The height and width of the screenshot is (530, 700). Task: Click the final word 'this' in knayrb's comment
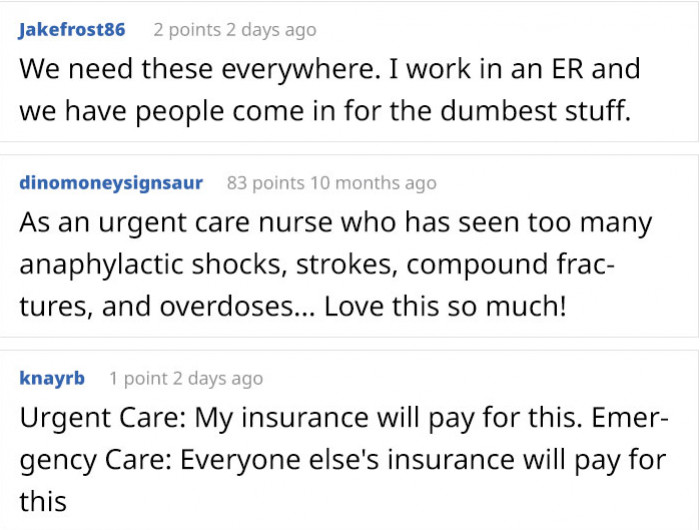[43, 501]
